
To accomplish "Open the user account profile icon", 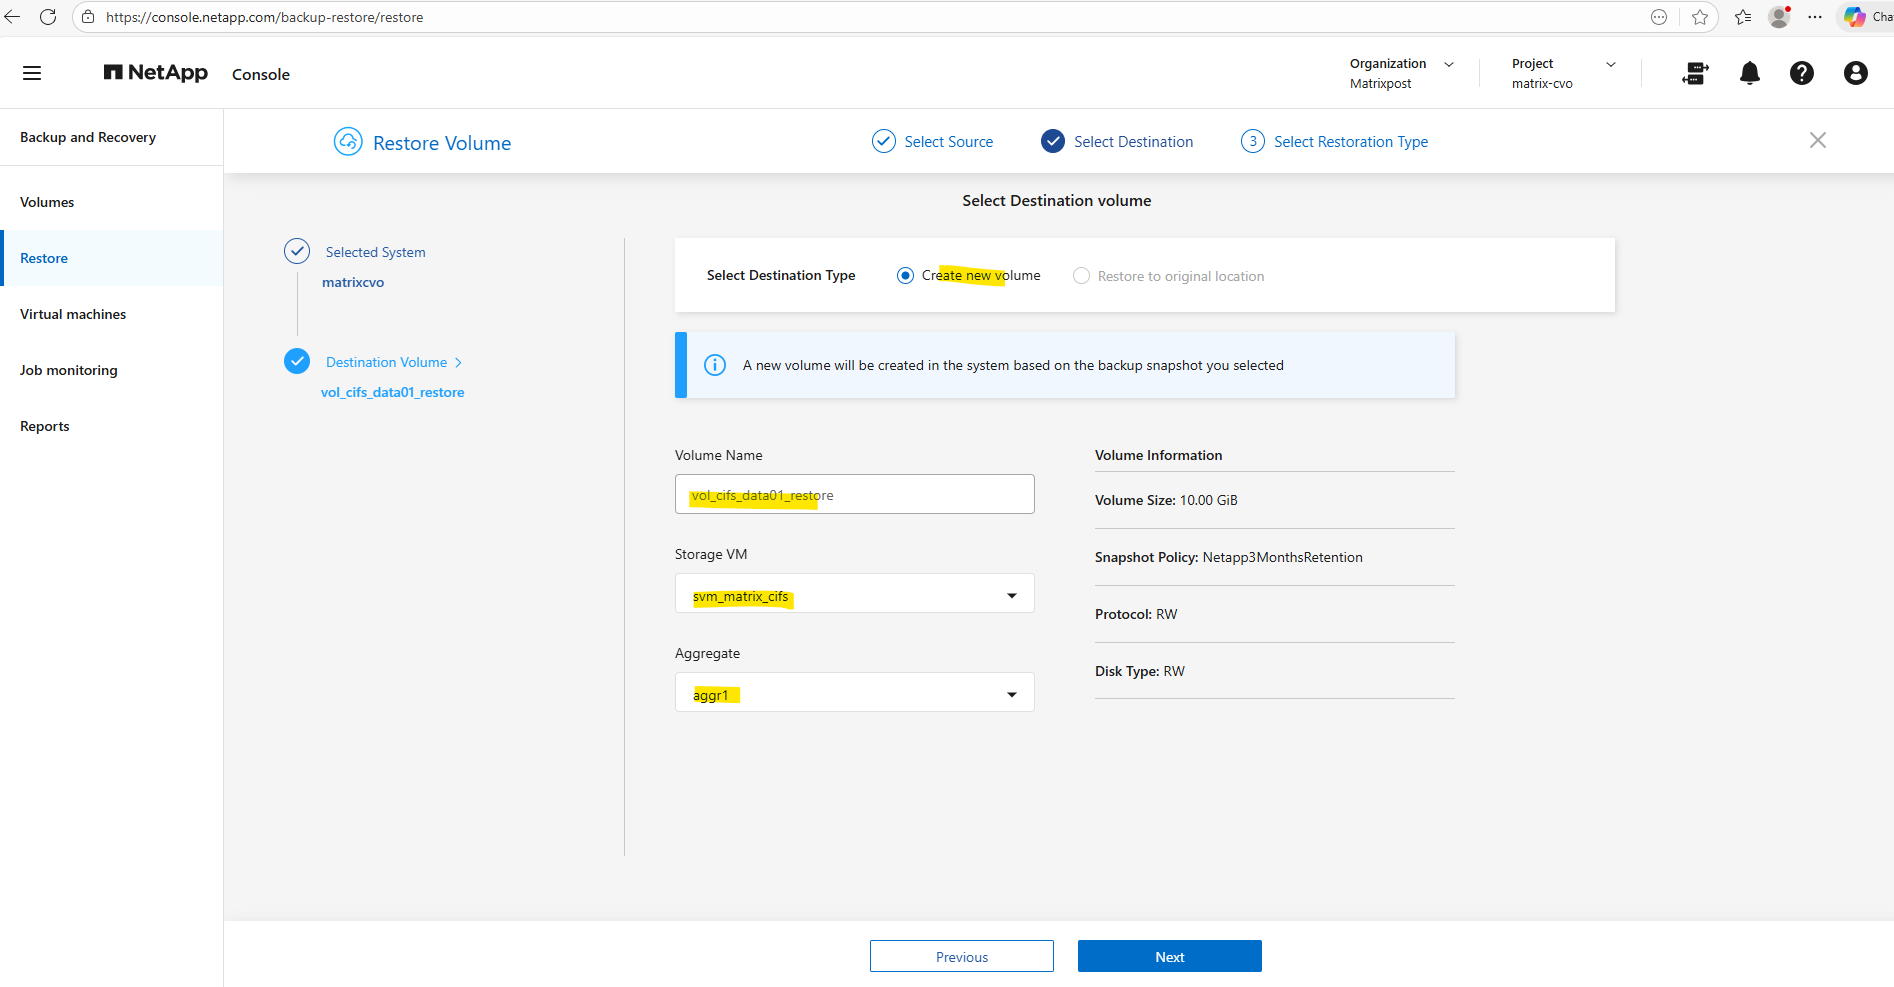I will [1855, 73].
